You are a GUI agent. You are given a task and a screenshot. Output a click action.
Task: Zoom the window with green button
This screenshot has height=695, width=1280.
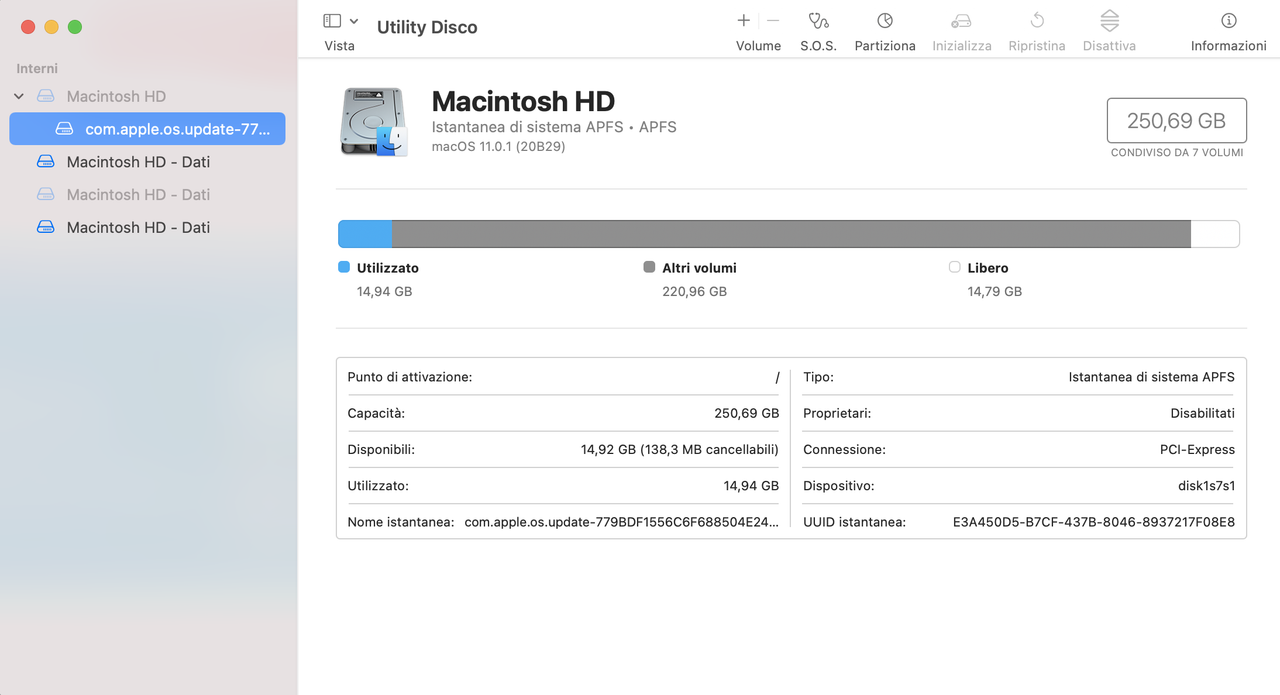pos(75,27)
